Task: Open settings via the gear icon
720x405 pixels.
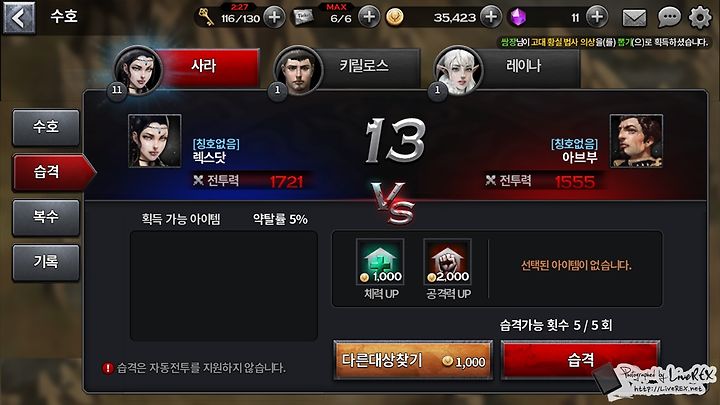Action: point(700,17)
